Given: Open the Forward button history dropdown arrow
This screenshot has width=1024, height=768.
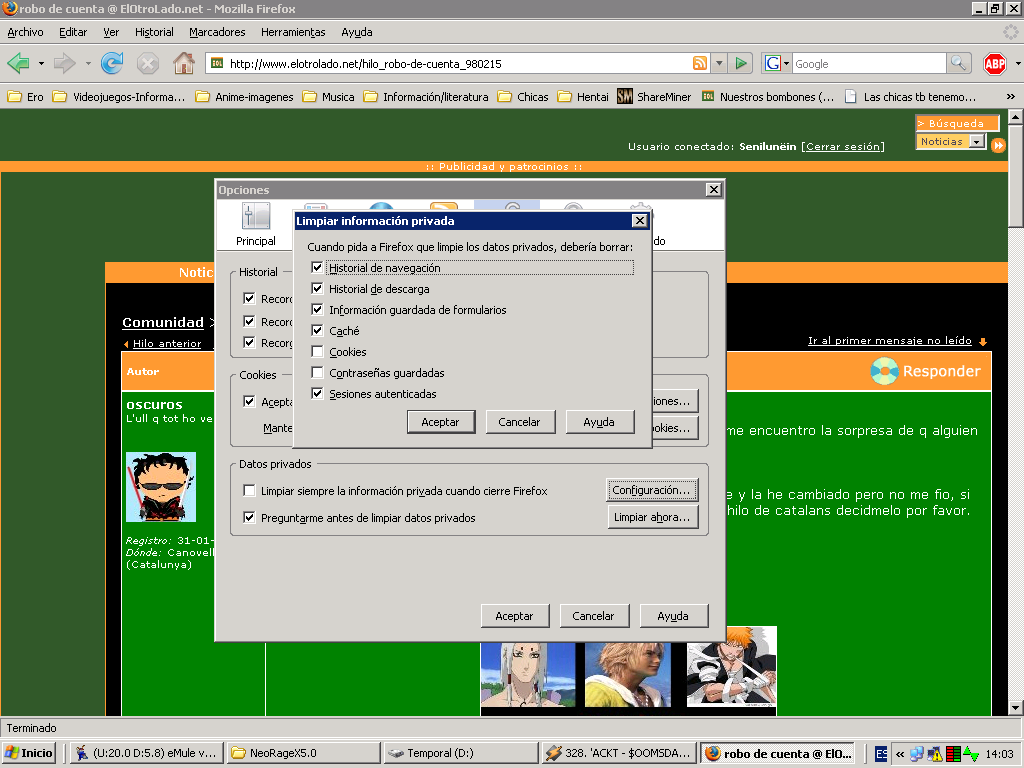Looking at the screenshot, I should [88, 63].
